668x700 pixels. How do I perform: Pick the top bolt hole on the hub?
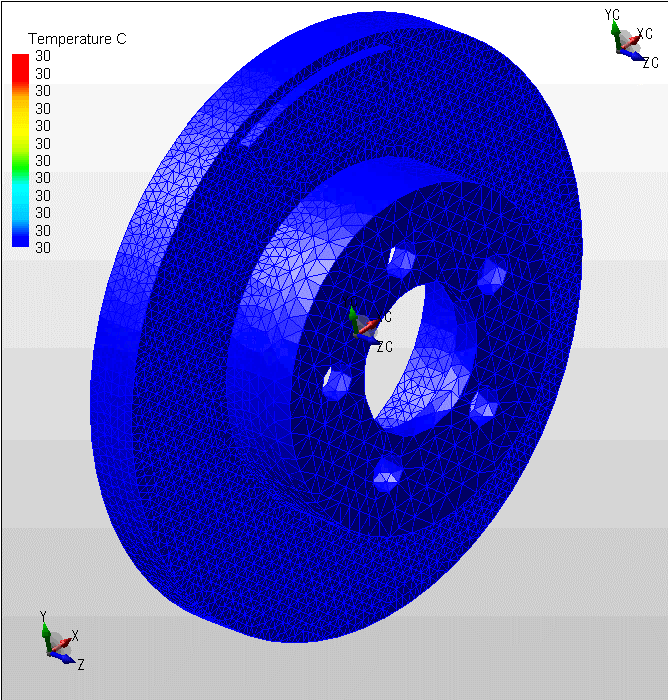401,262
